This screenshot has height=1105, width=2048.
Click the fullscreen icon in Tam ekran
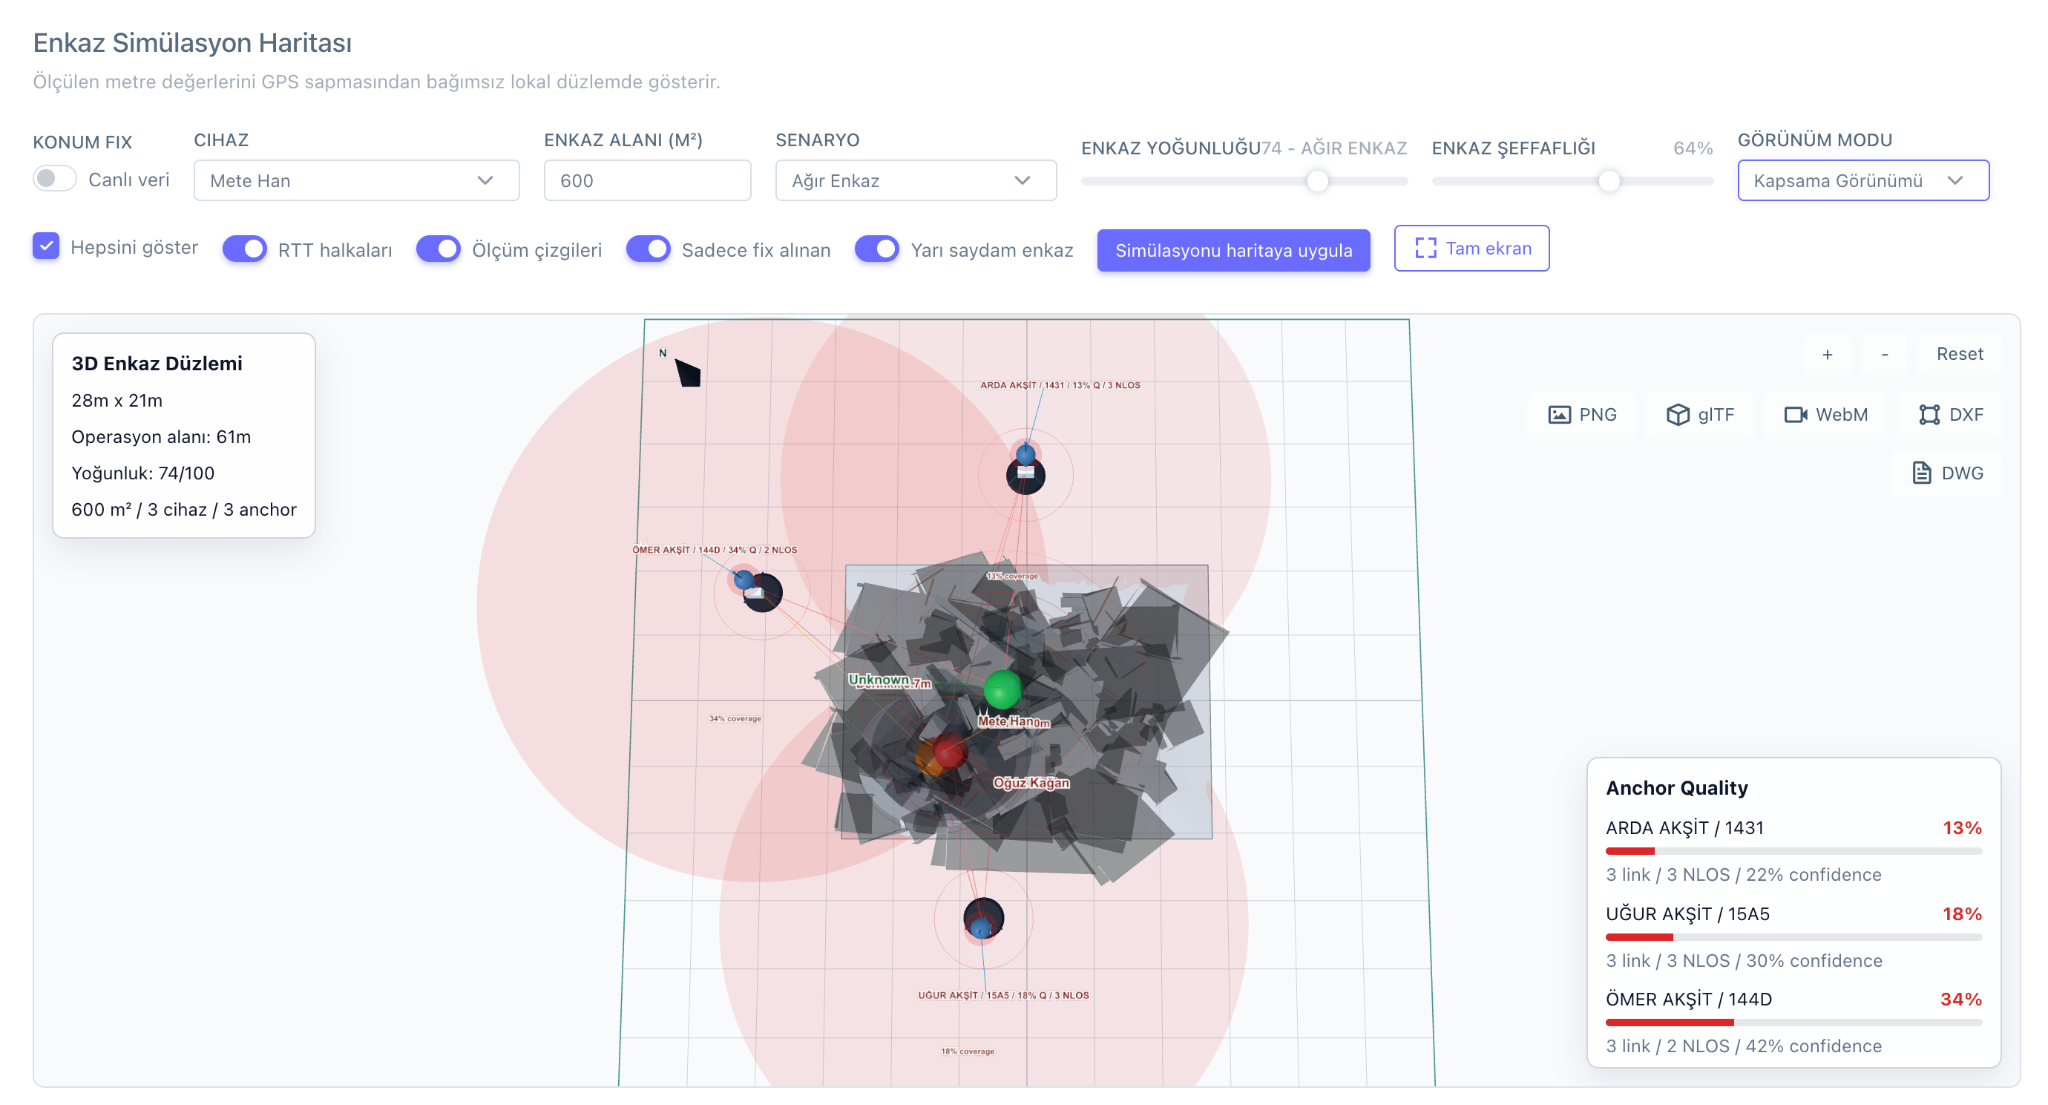[1426, 248]
